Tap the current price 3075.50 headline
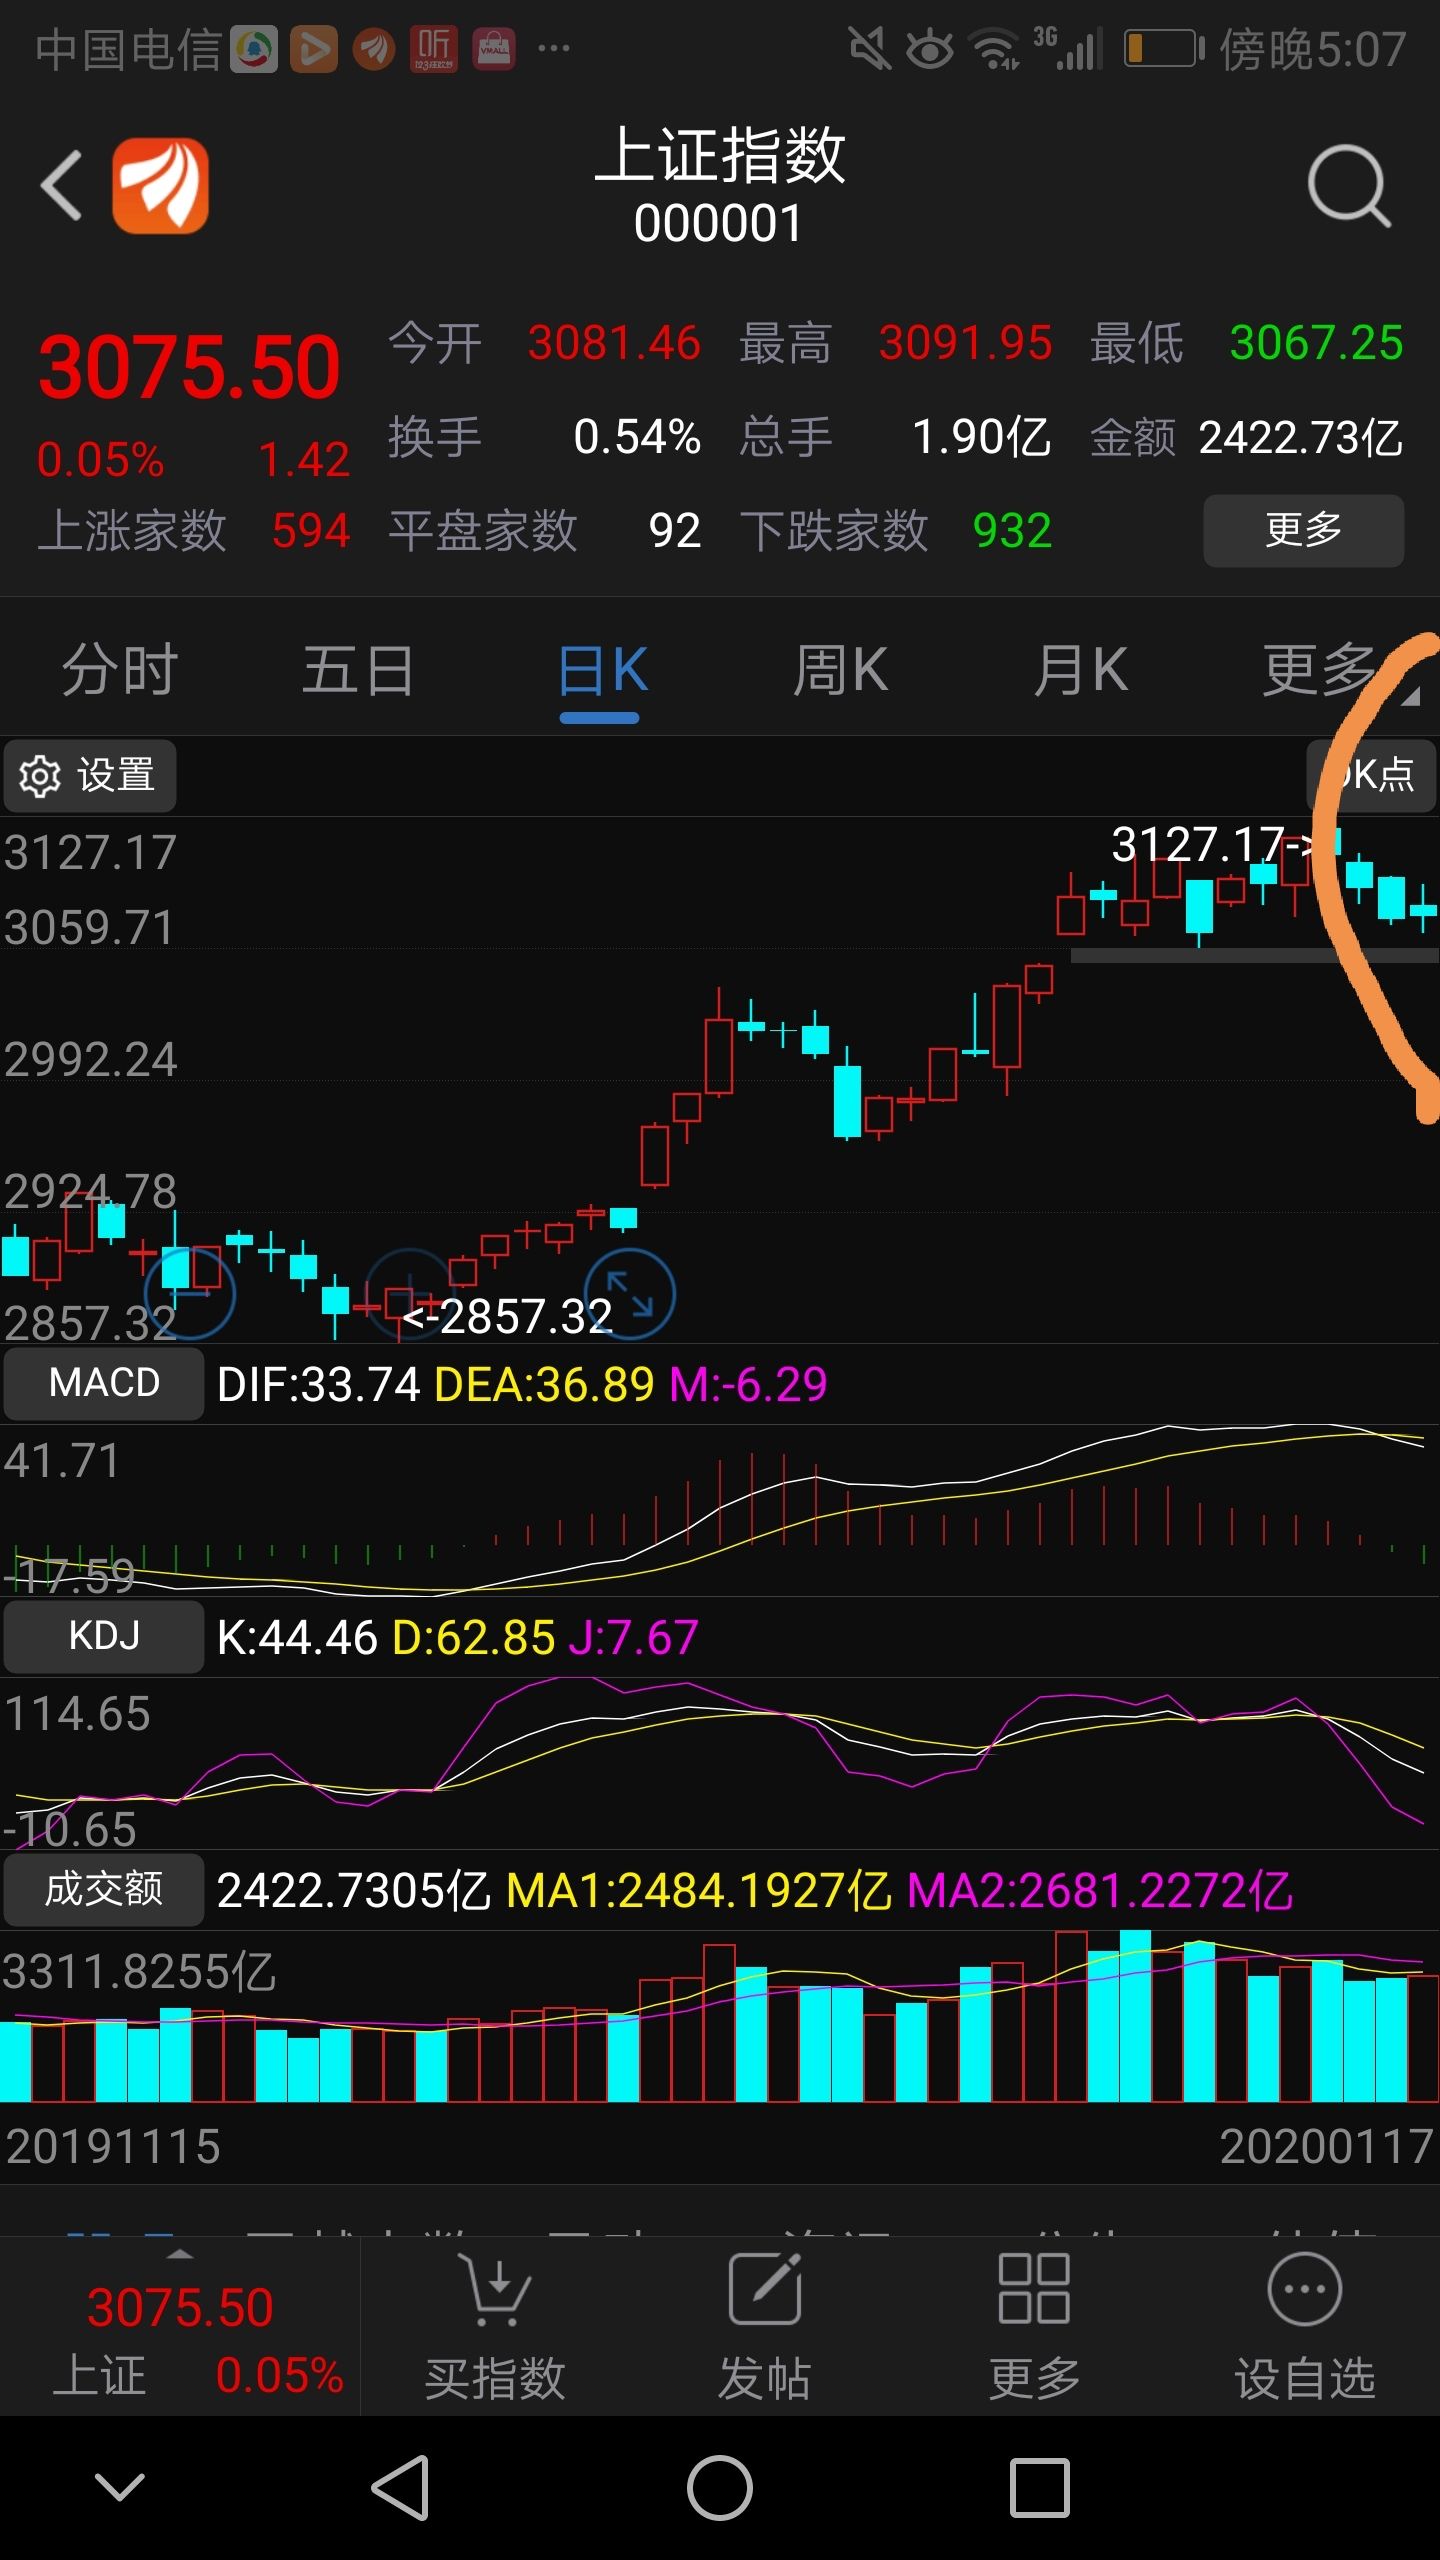The image size is (1440, 2560). pyautogui.click(x=190, y=368)
